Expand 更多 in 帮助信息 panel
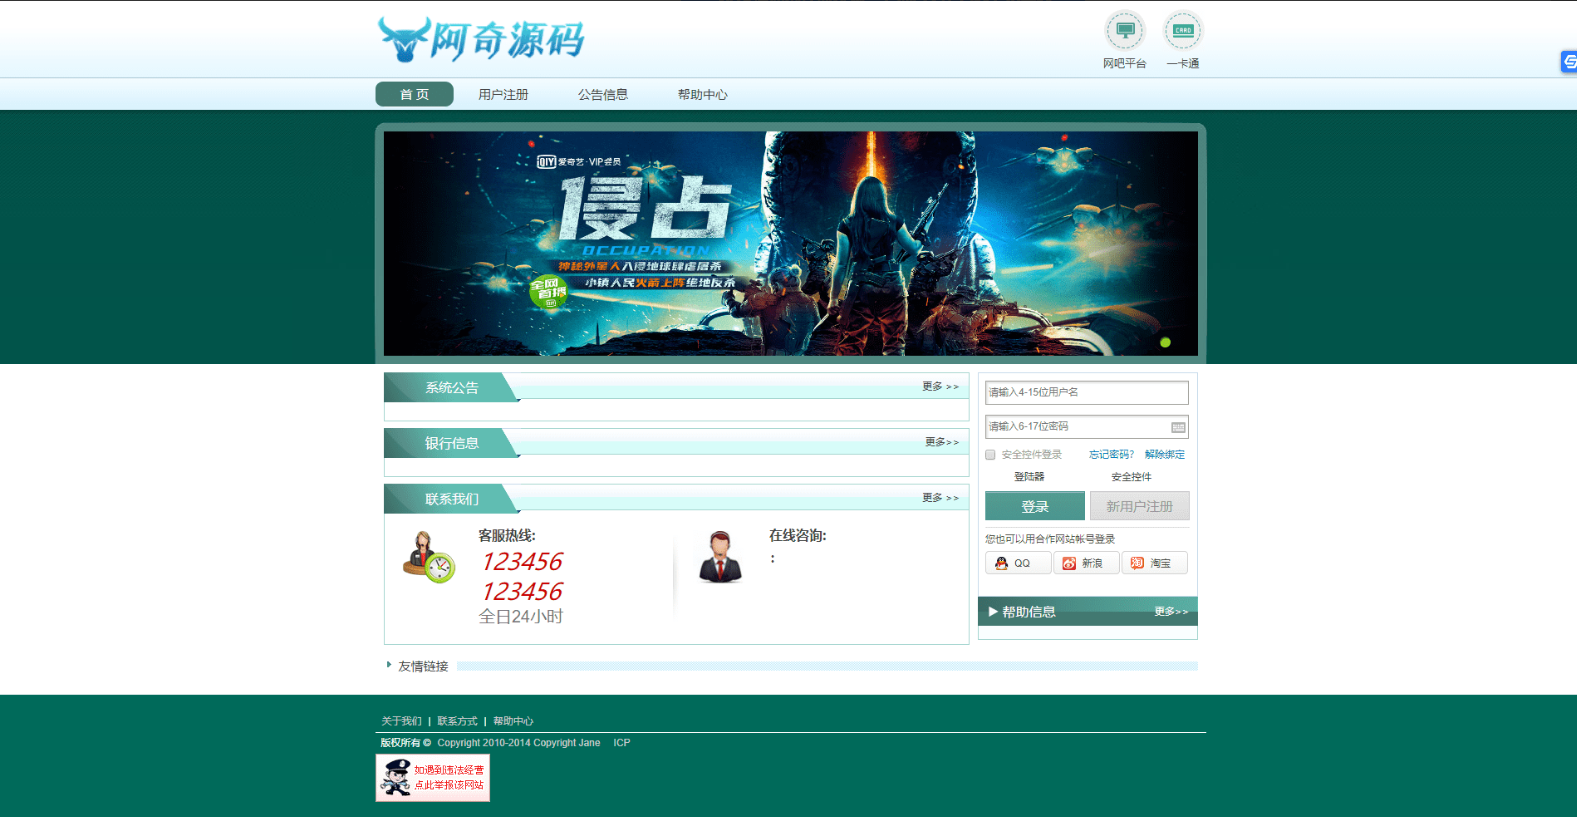The width and height of the screenshot is (1577, 817). (1171, 611)
